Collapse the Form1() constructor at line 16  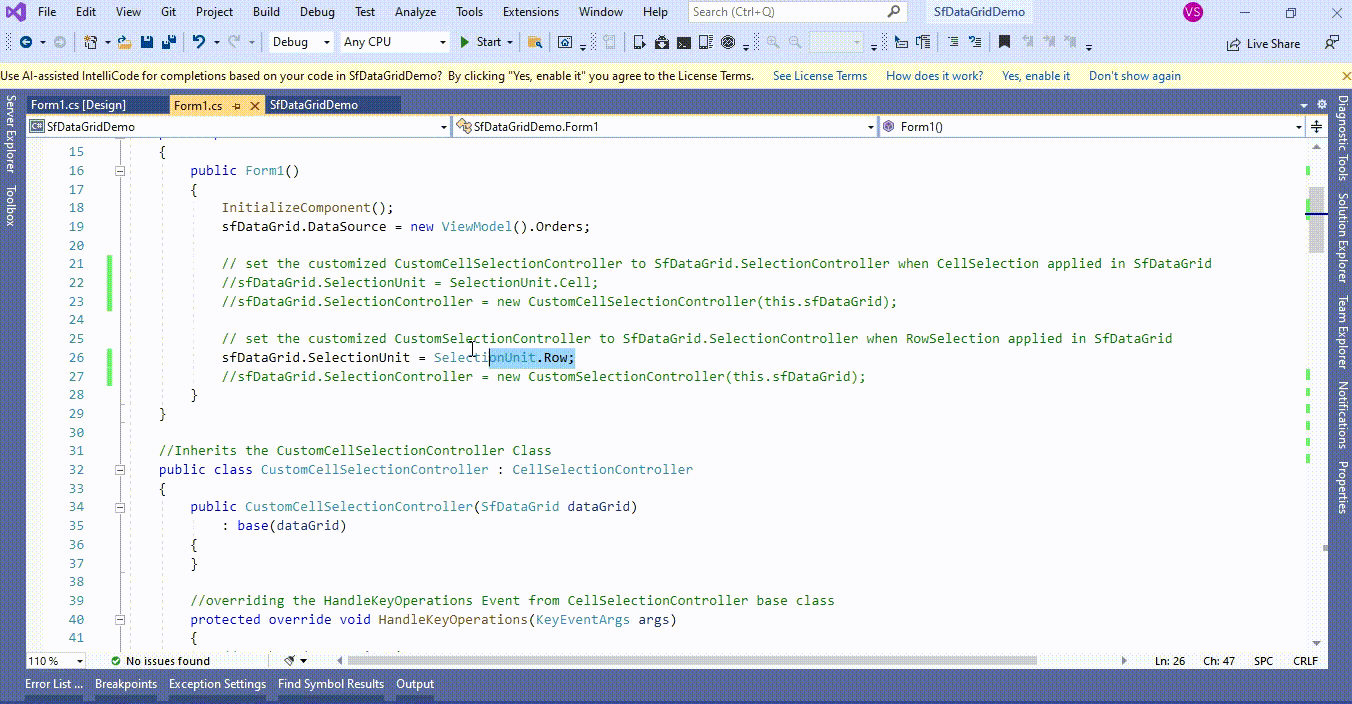click(x=120, y=171)
